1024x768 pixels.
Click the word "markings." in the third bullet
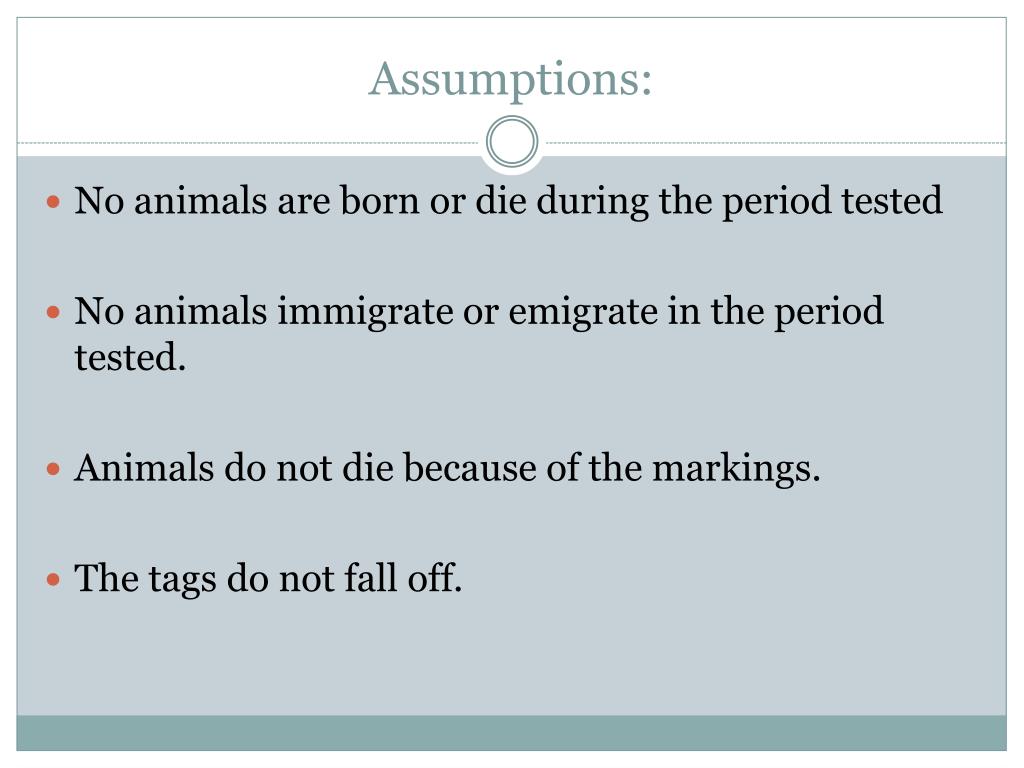click(737, 468)
